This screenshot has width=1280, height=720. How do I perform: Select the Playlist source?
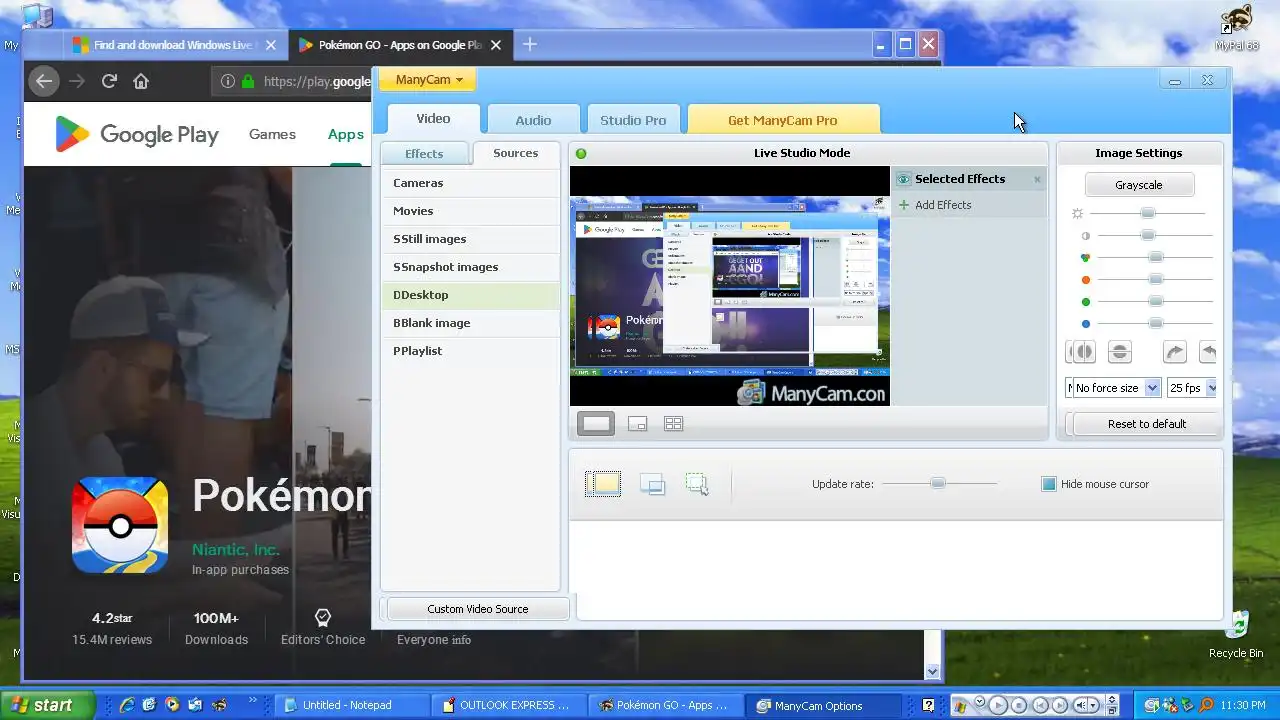coord(470,351)
